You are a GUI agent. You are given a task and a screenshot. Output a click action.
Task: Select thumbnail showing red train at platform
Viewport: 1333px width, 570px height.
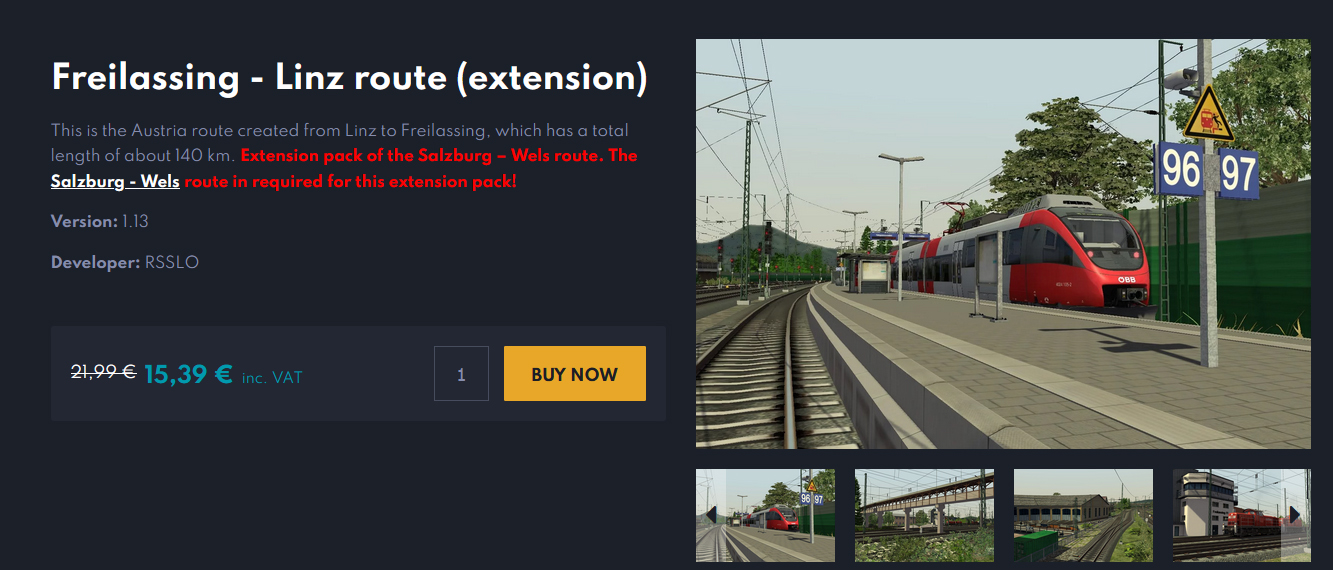pos(765,515)
